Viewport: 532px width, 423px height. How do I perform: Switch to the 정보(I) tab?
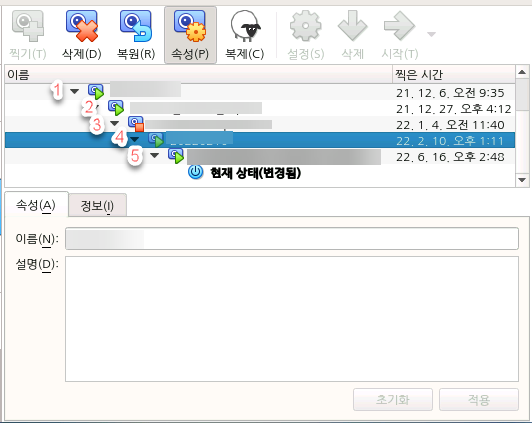(97, 206)
